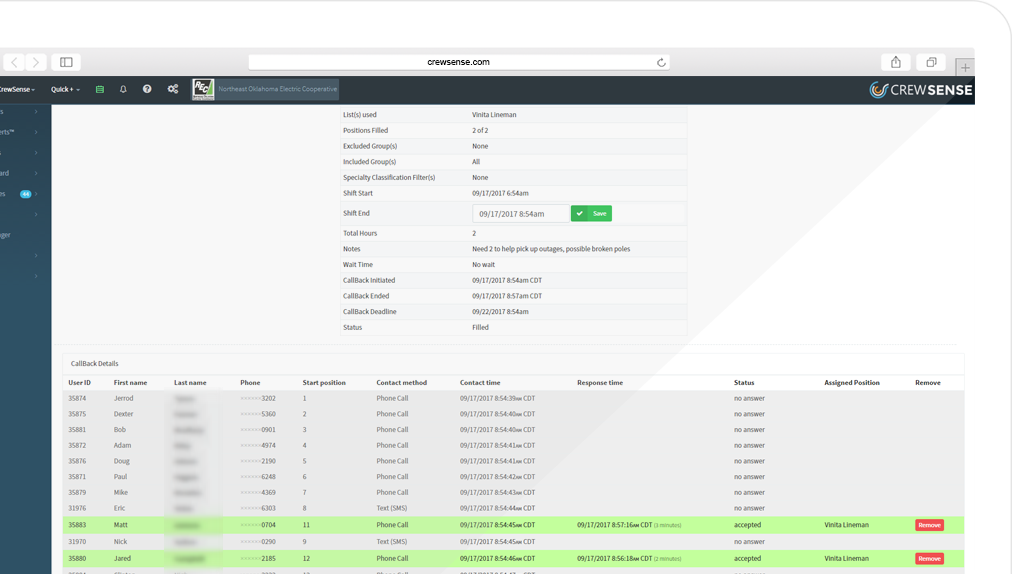Save the Shift End time

(591, 214)
